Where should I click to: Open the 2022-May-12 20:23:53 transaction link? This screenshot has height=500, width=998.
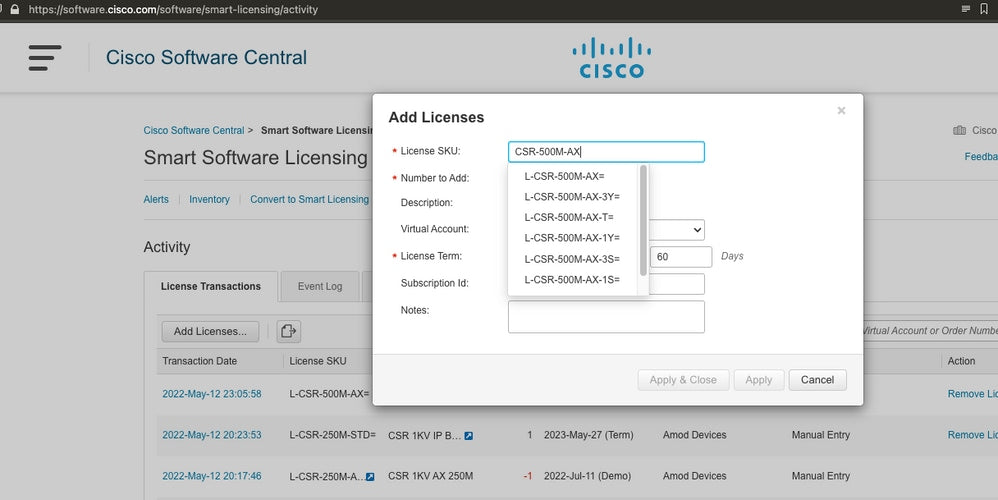(x=212, y=435)
